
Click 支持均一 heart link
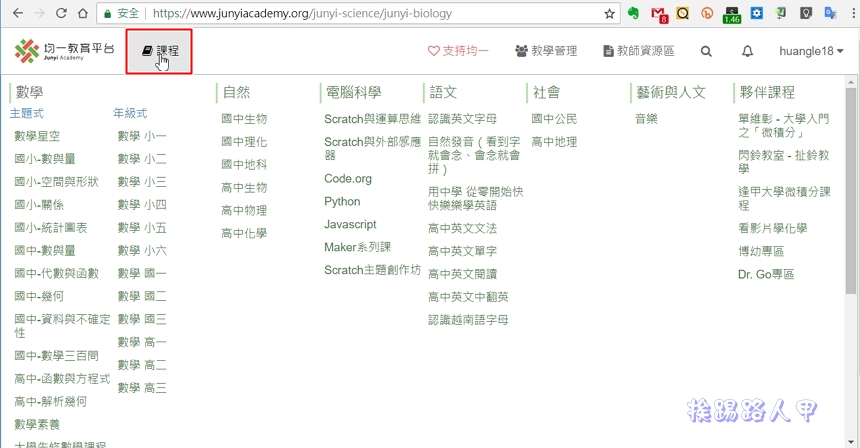458,51
